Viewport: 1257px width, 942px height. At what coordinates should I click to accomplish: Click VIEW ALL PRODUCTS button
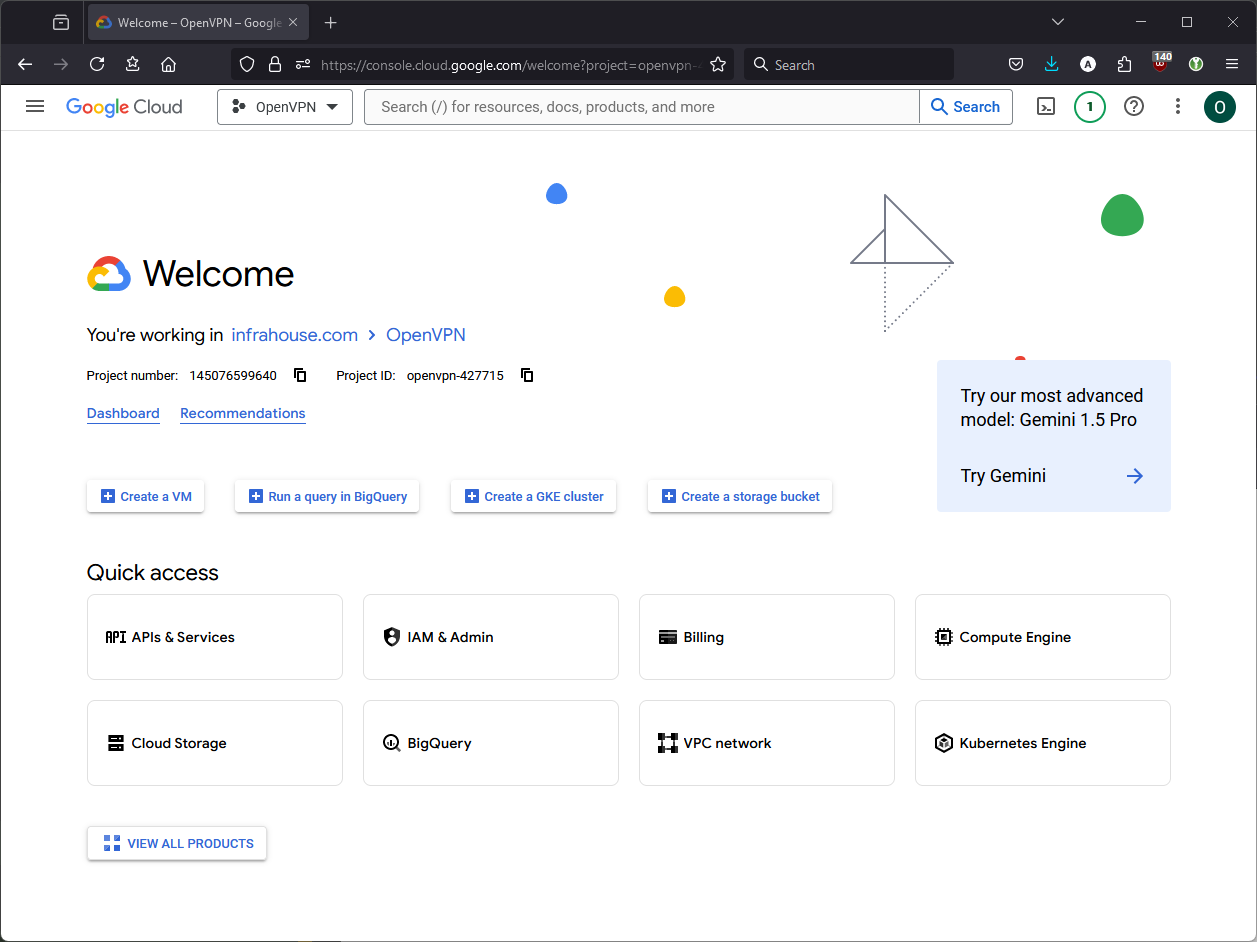[x=177, y=843]
